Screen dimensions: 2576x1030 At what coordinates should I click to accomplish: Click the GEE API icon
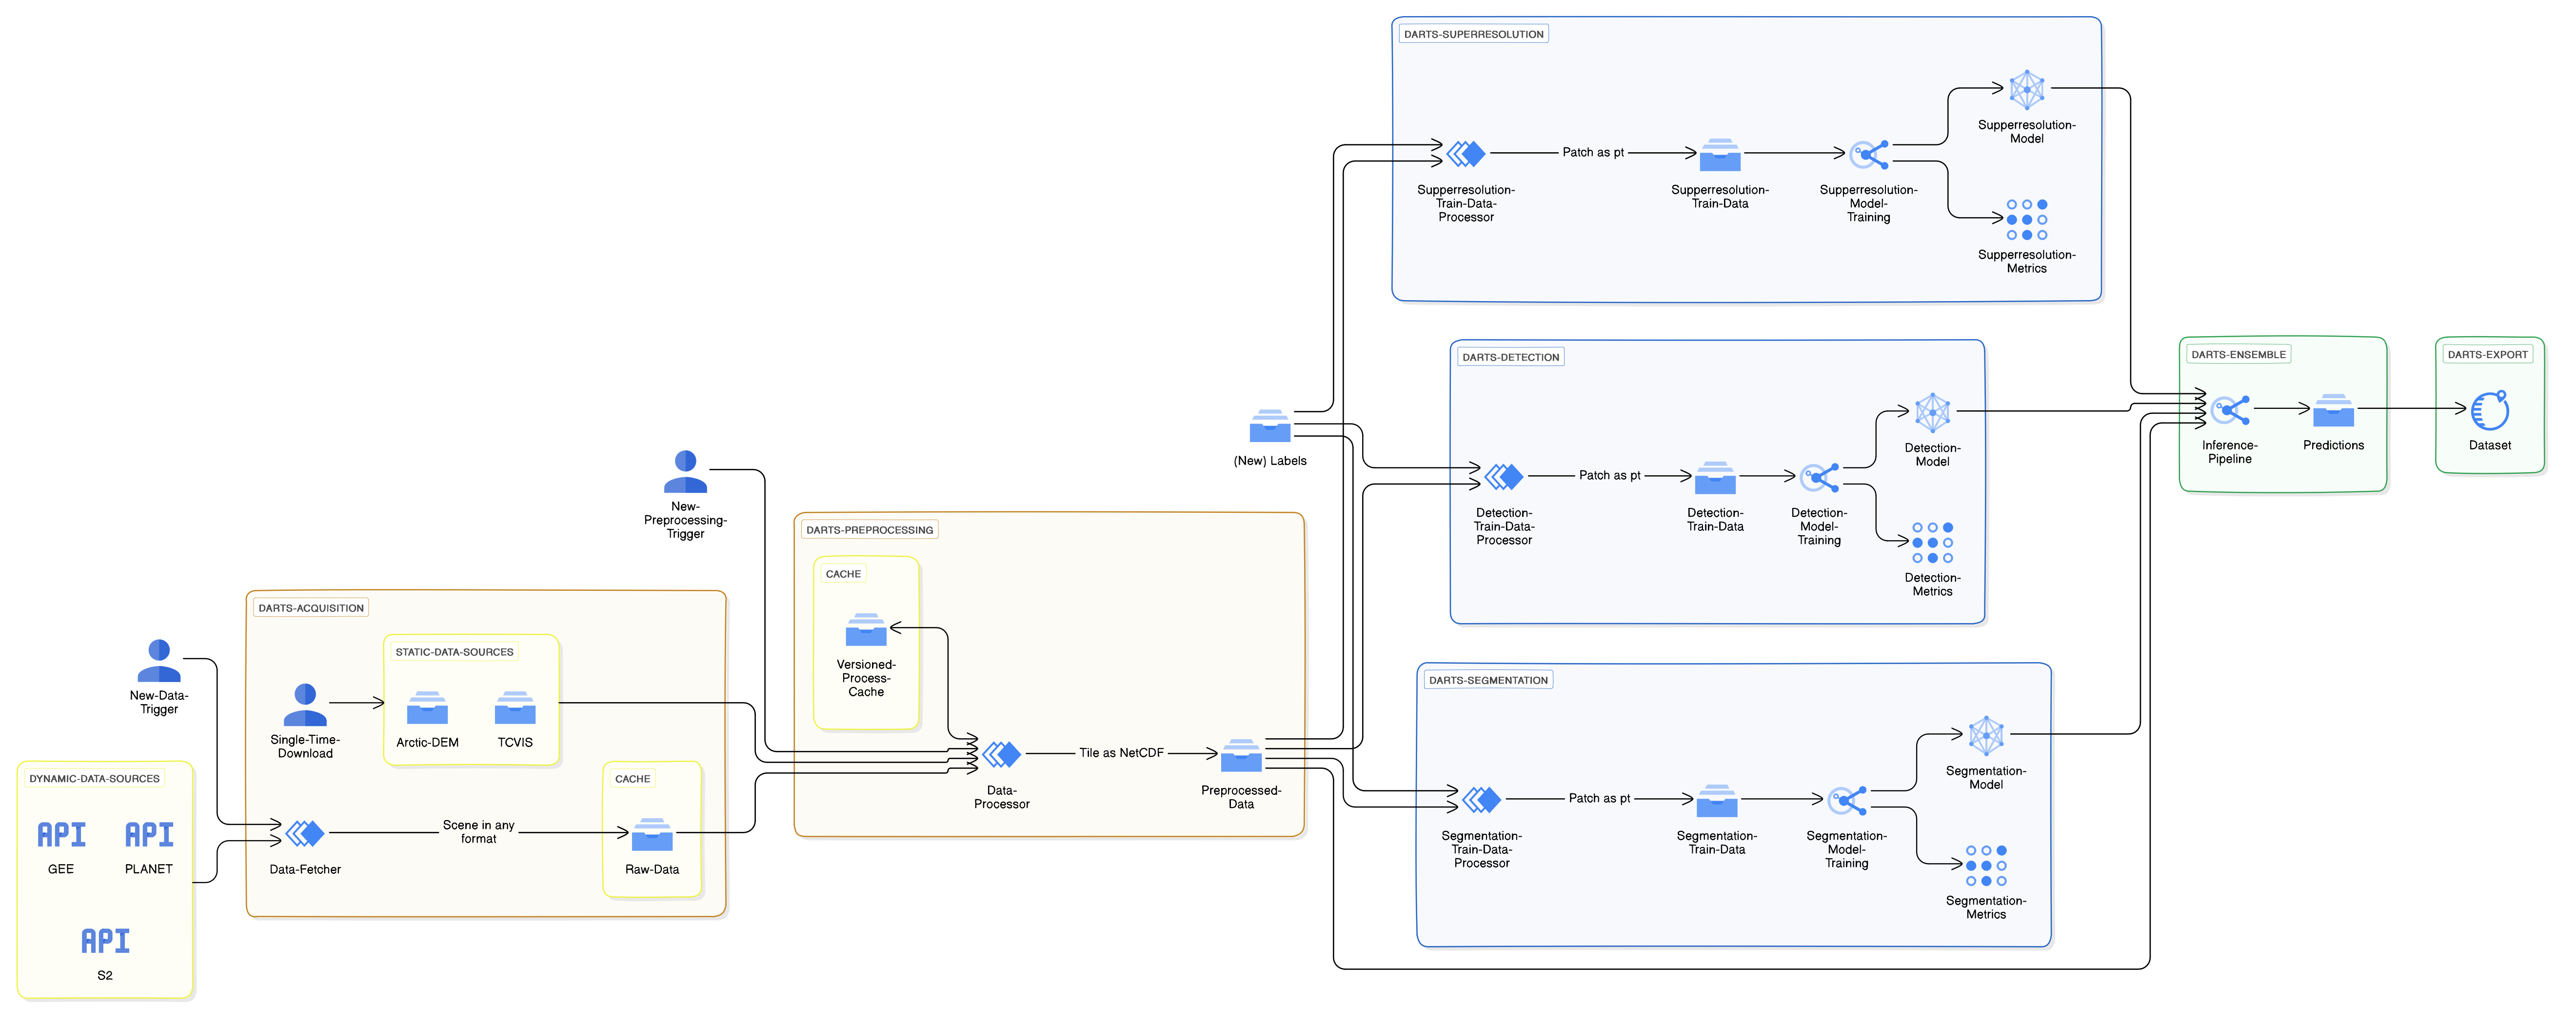tap(61, 834)
